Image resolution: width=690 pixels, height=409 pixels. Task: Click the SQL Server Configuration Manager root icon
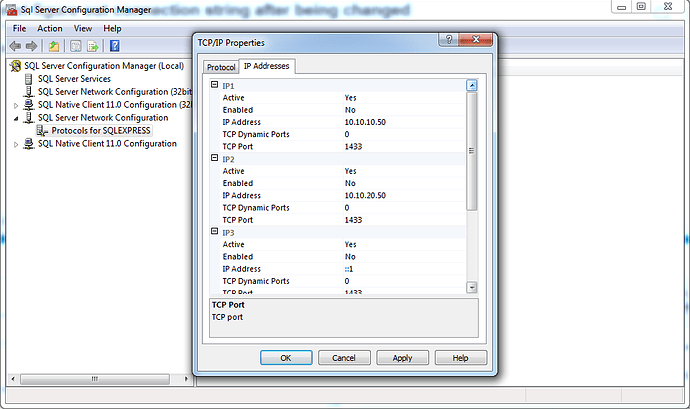16,66
